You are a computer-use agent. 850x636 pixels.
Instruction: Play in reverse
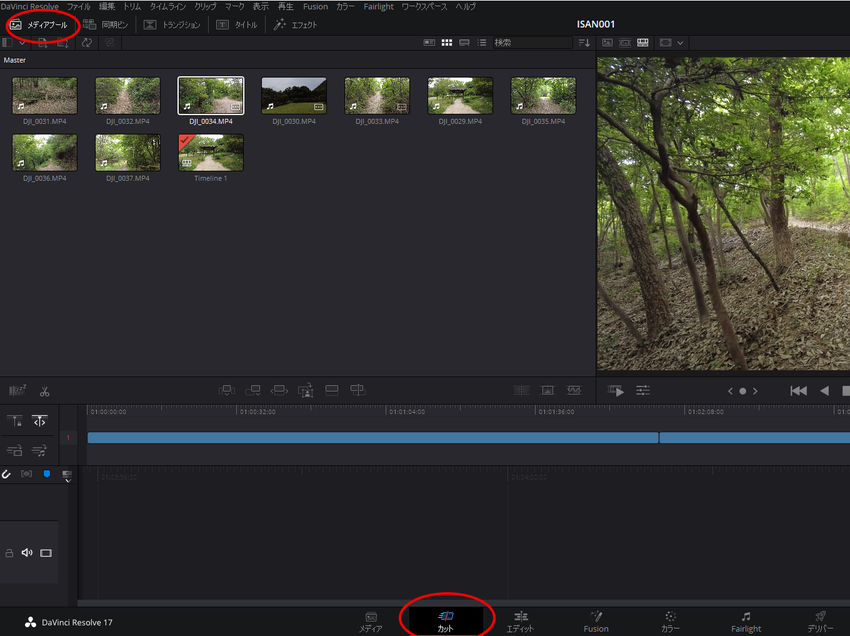pyautogui.click(x=825, y=391)
